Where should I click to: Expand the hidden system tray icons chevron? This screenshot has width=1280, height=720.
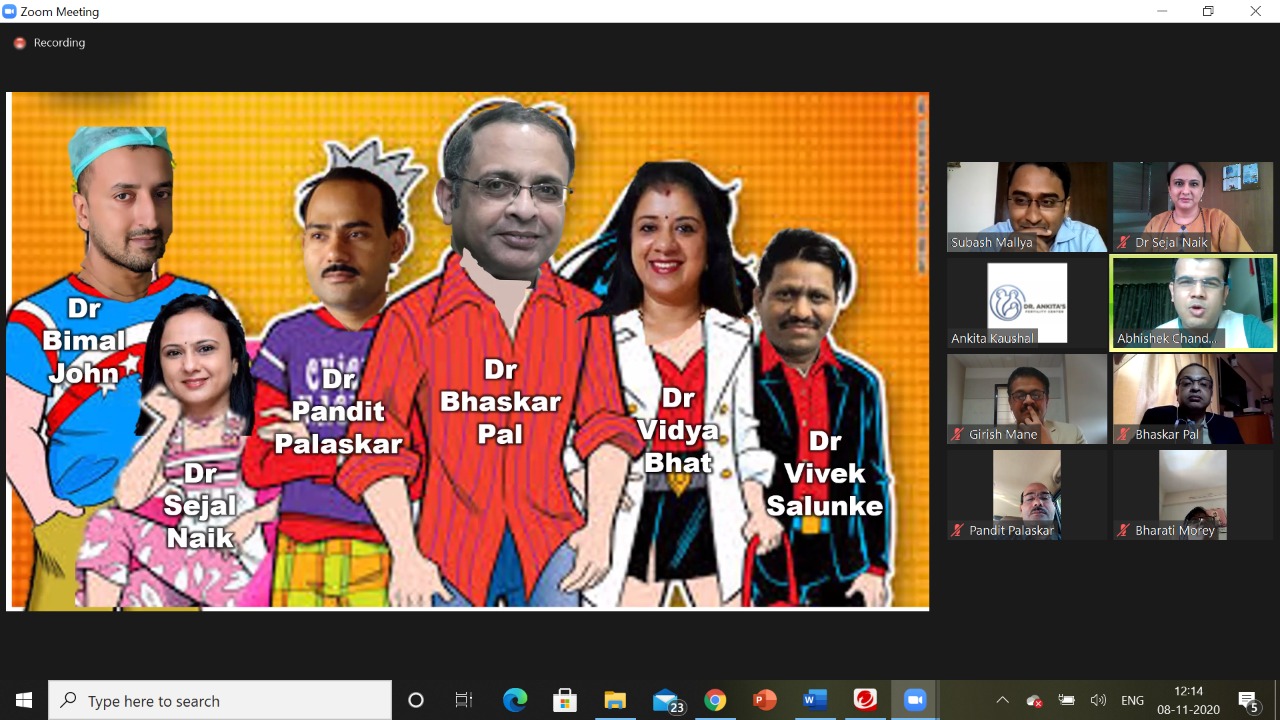(1003, 700)
